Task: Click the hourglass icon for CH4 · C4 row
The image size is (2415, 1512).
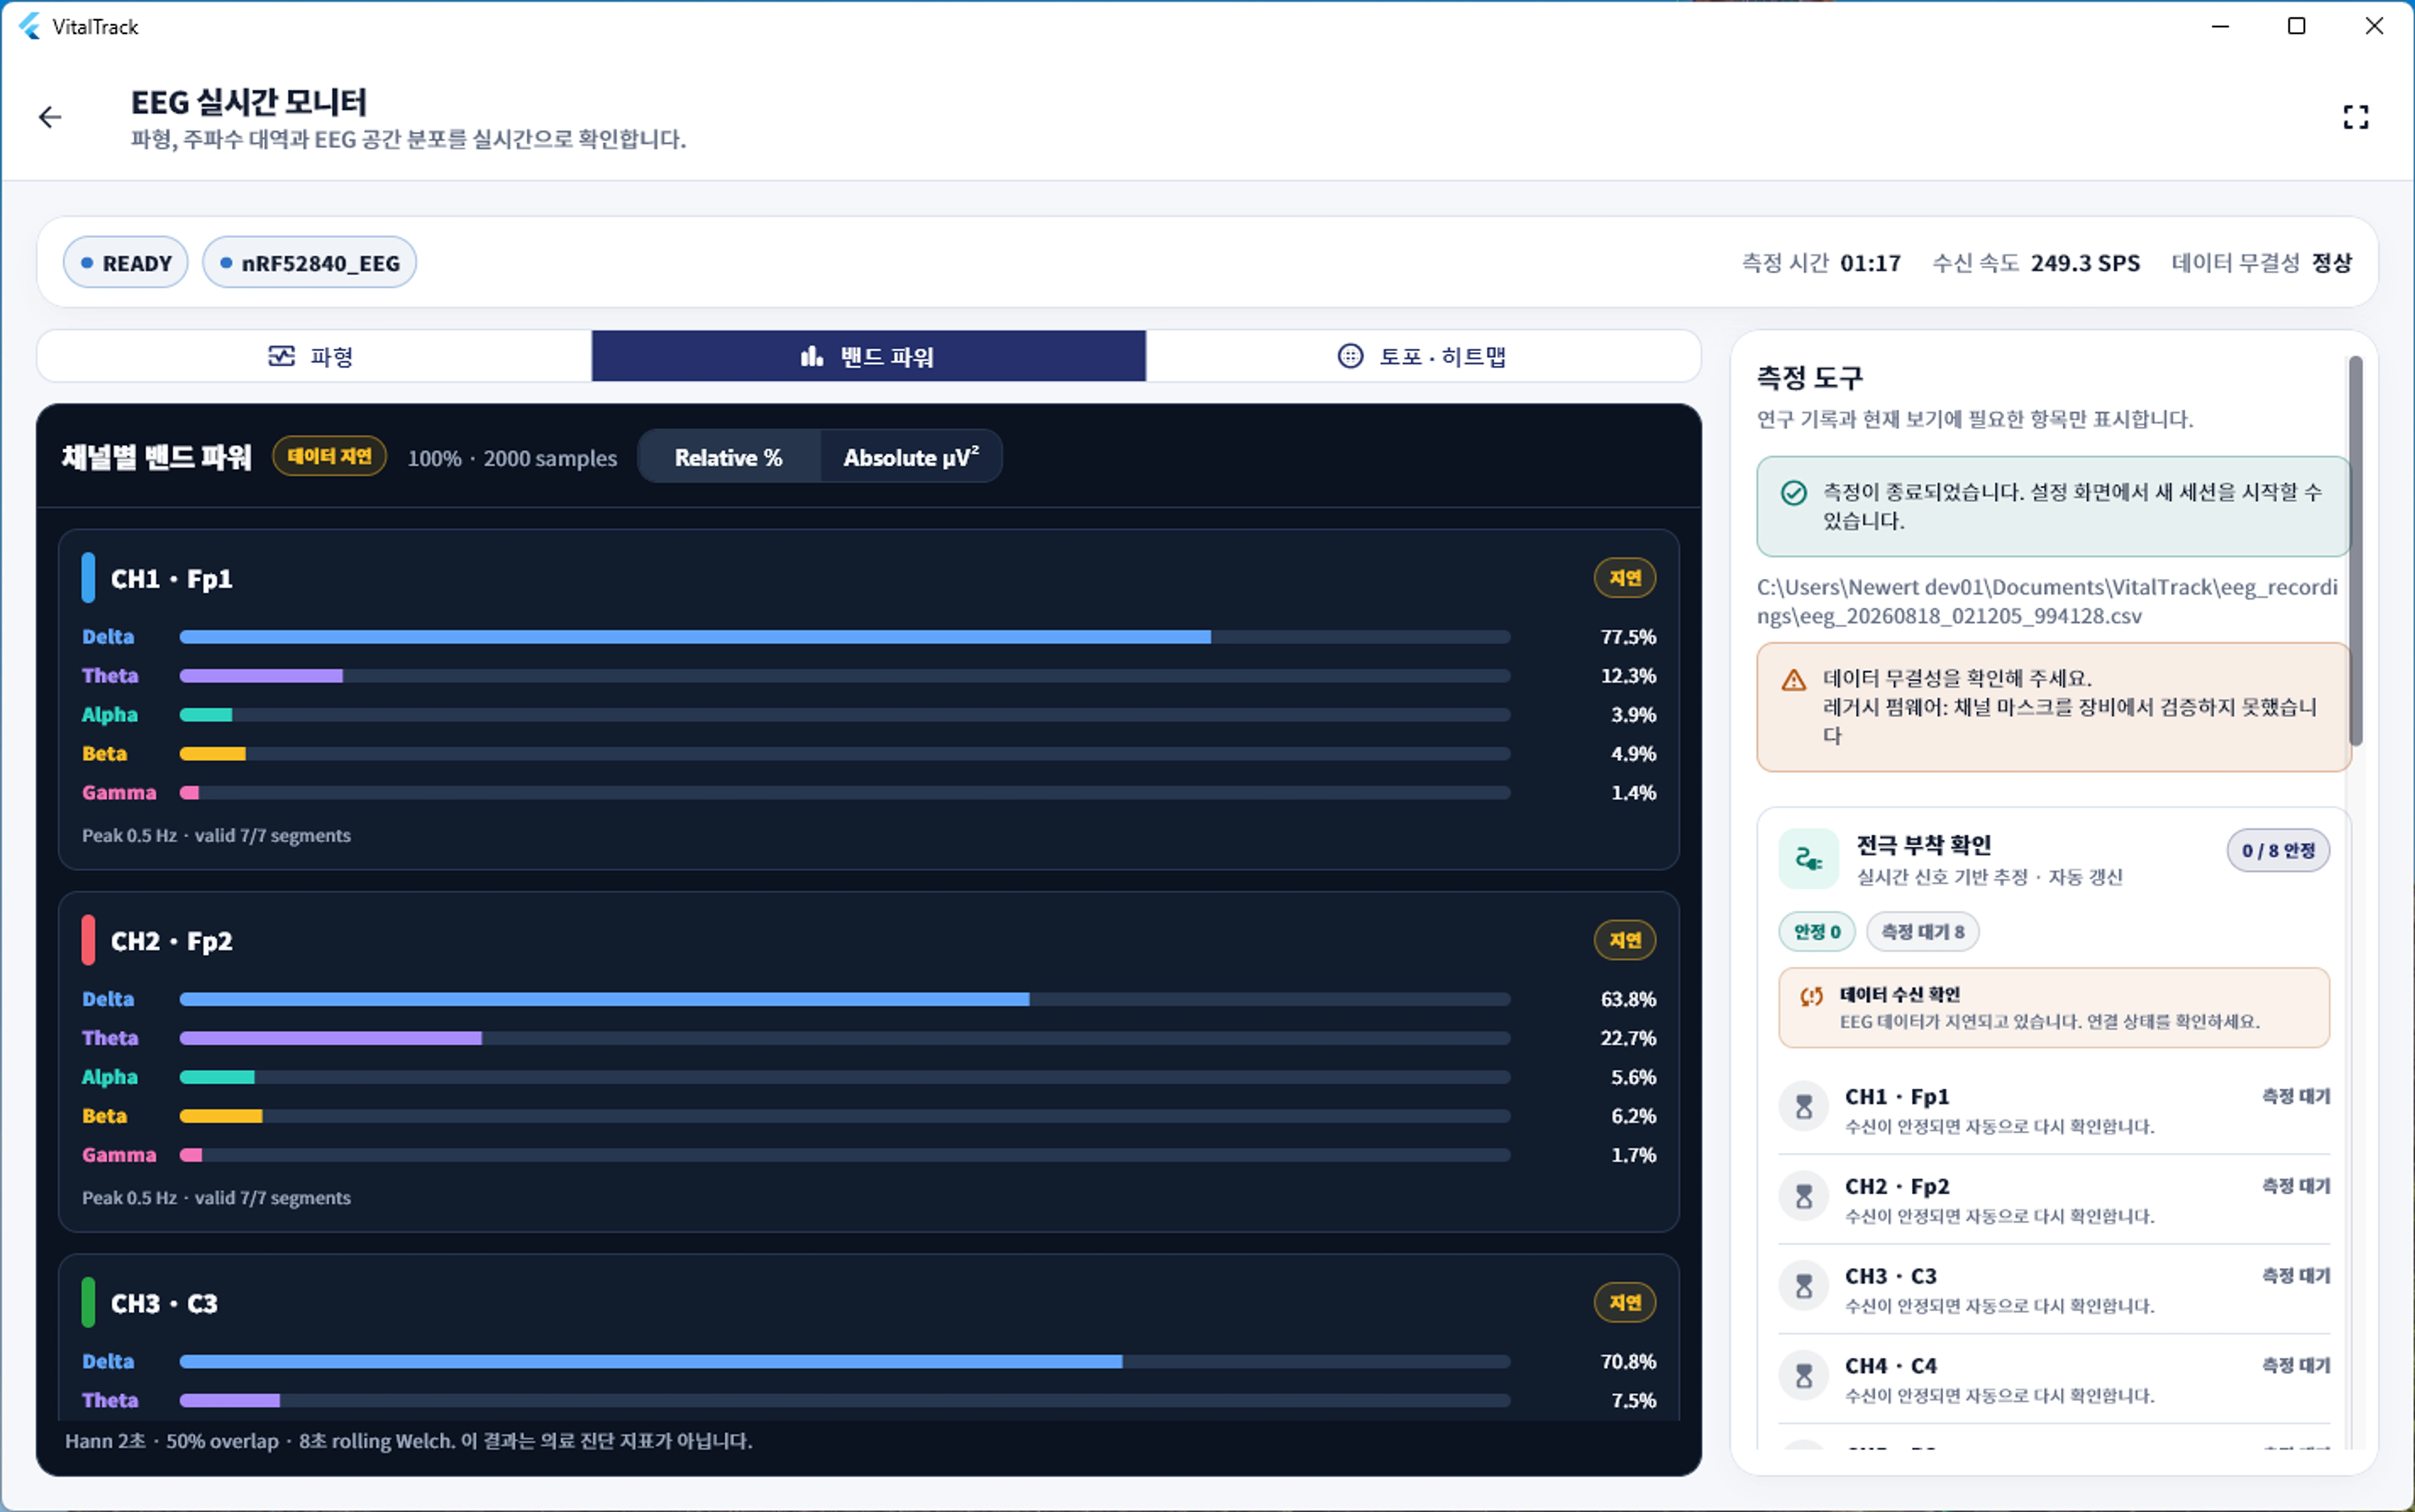Action: click(1804, 1376)
